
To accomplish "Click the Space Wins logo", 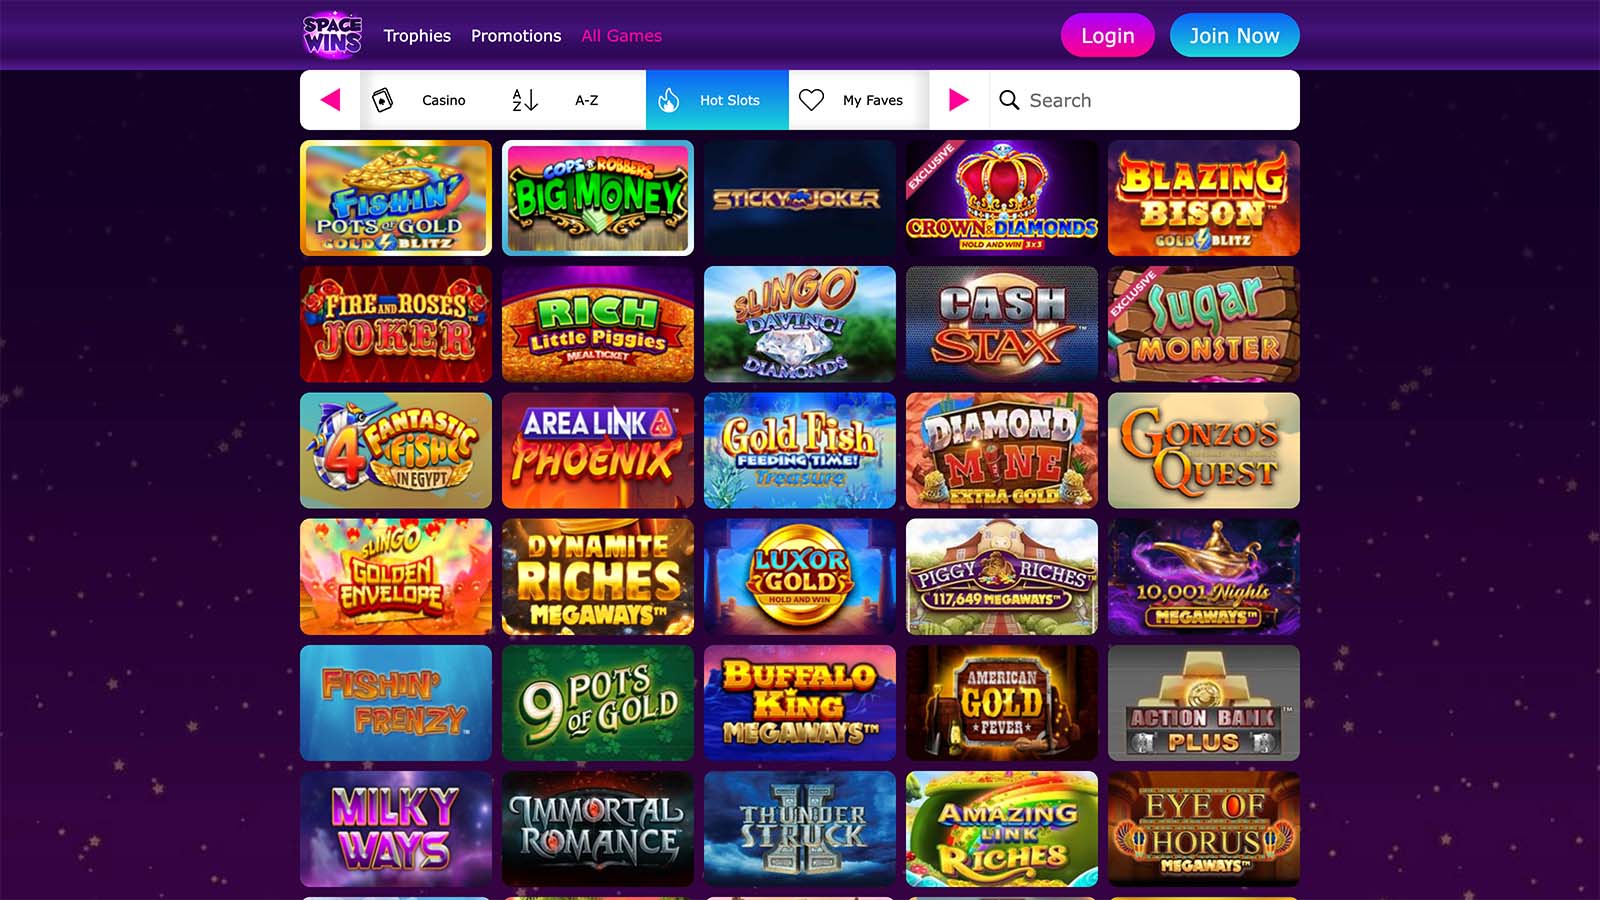I will tap(333, 35).
